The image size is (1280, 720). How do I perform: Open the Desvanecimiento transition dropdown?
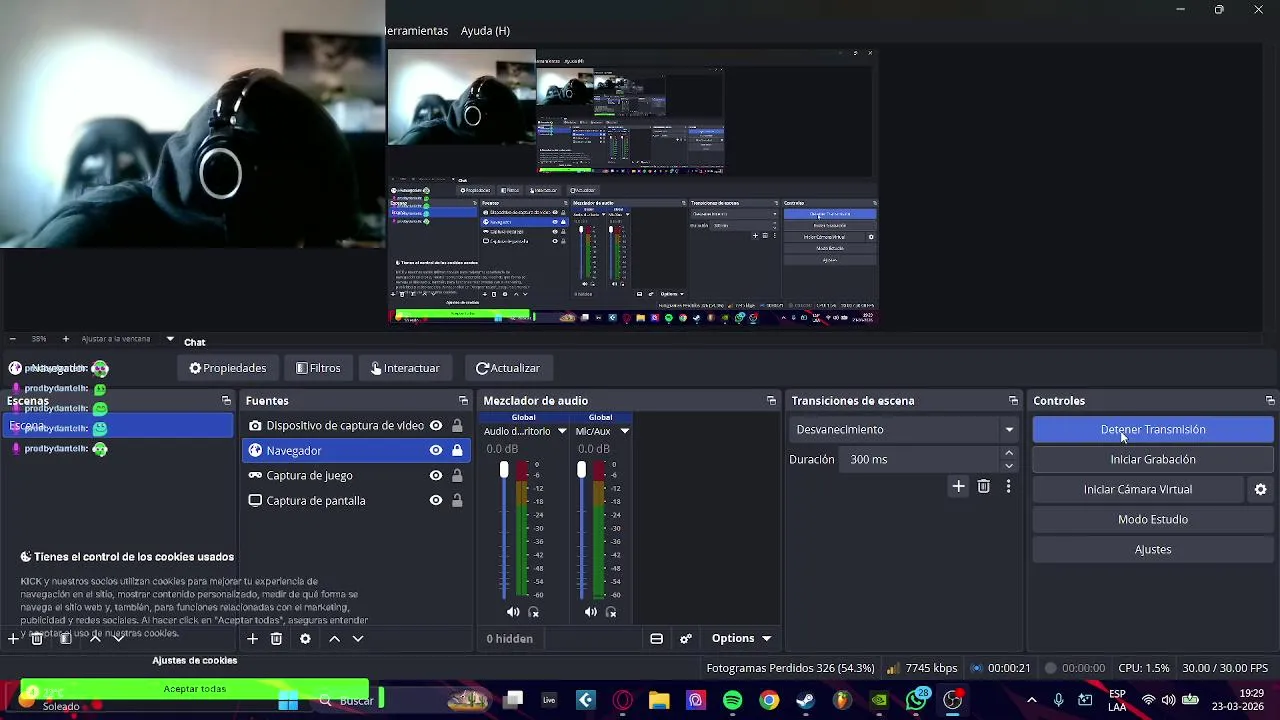click(x=905, y=429)
